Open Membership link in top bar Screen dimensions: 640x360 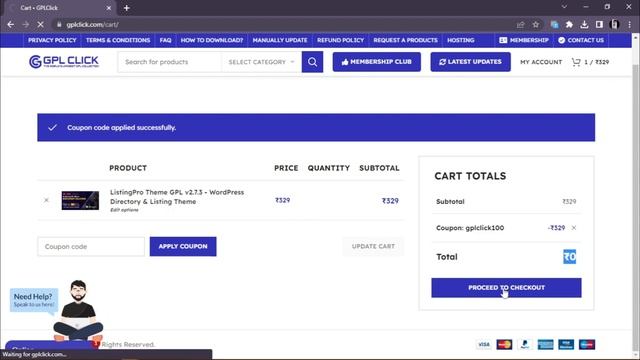click(524, 40)
